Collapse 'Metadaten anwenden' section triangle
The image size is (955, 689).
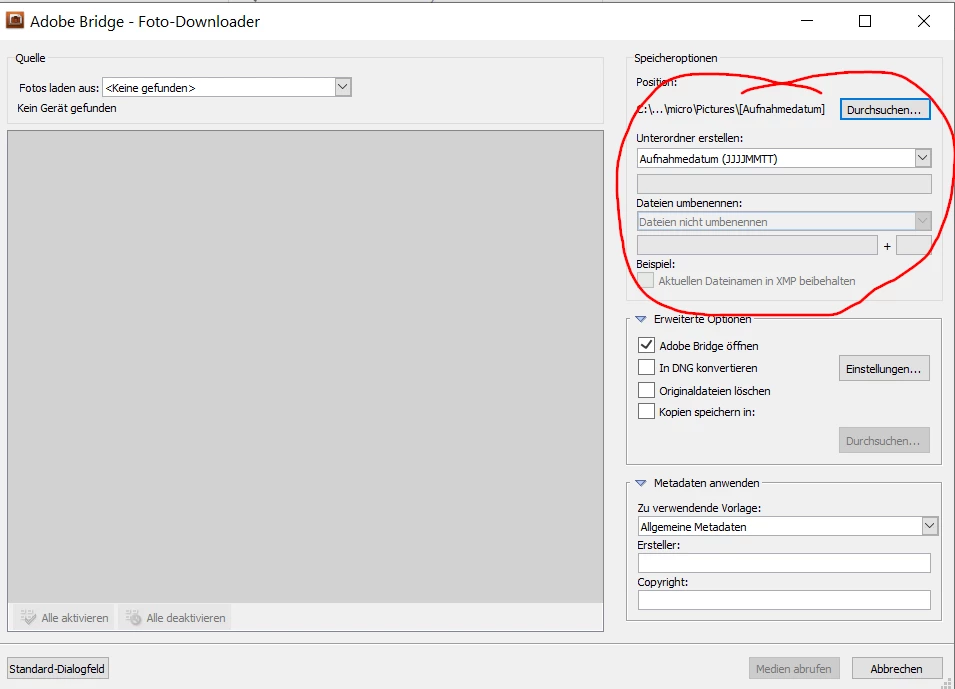pos(640,483)
